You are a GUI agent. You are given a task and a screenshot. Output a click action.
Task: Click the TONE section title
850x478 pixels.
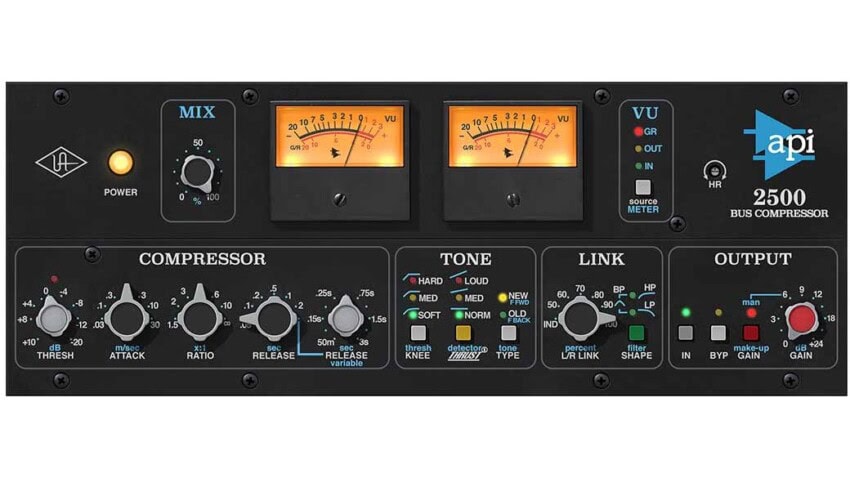[466, 259]
